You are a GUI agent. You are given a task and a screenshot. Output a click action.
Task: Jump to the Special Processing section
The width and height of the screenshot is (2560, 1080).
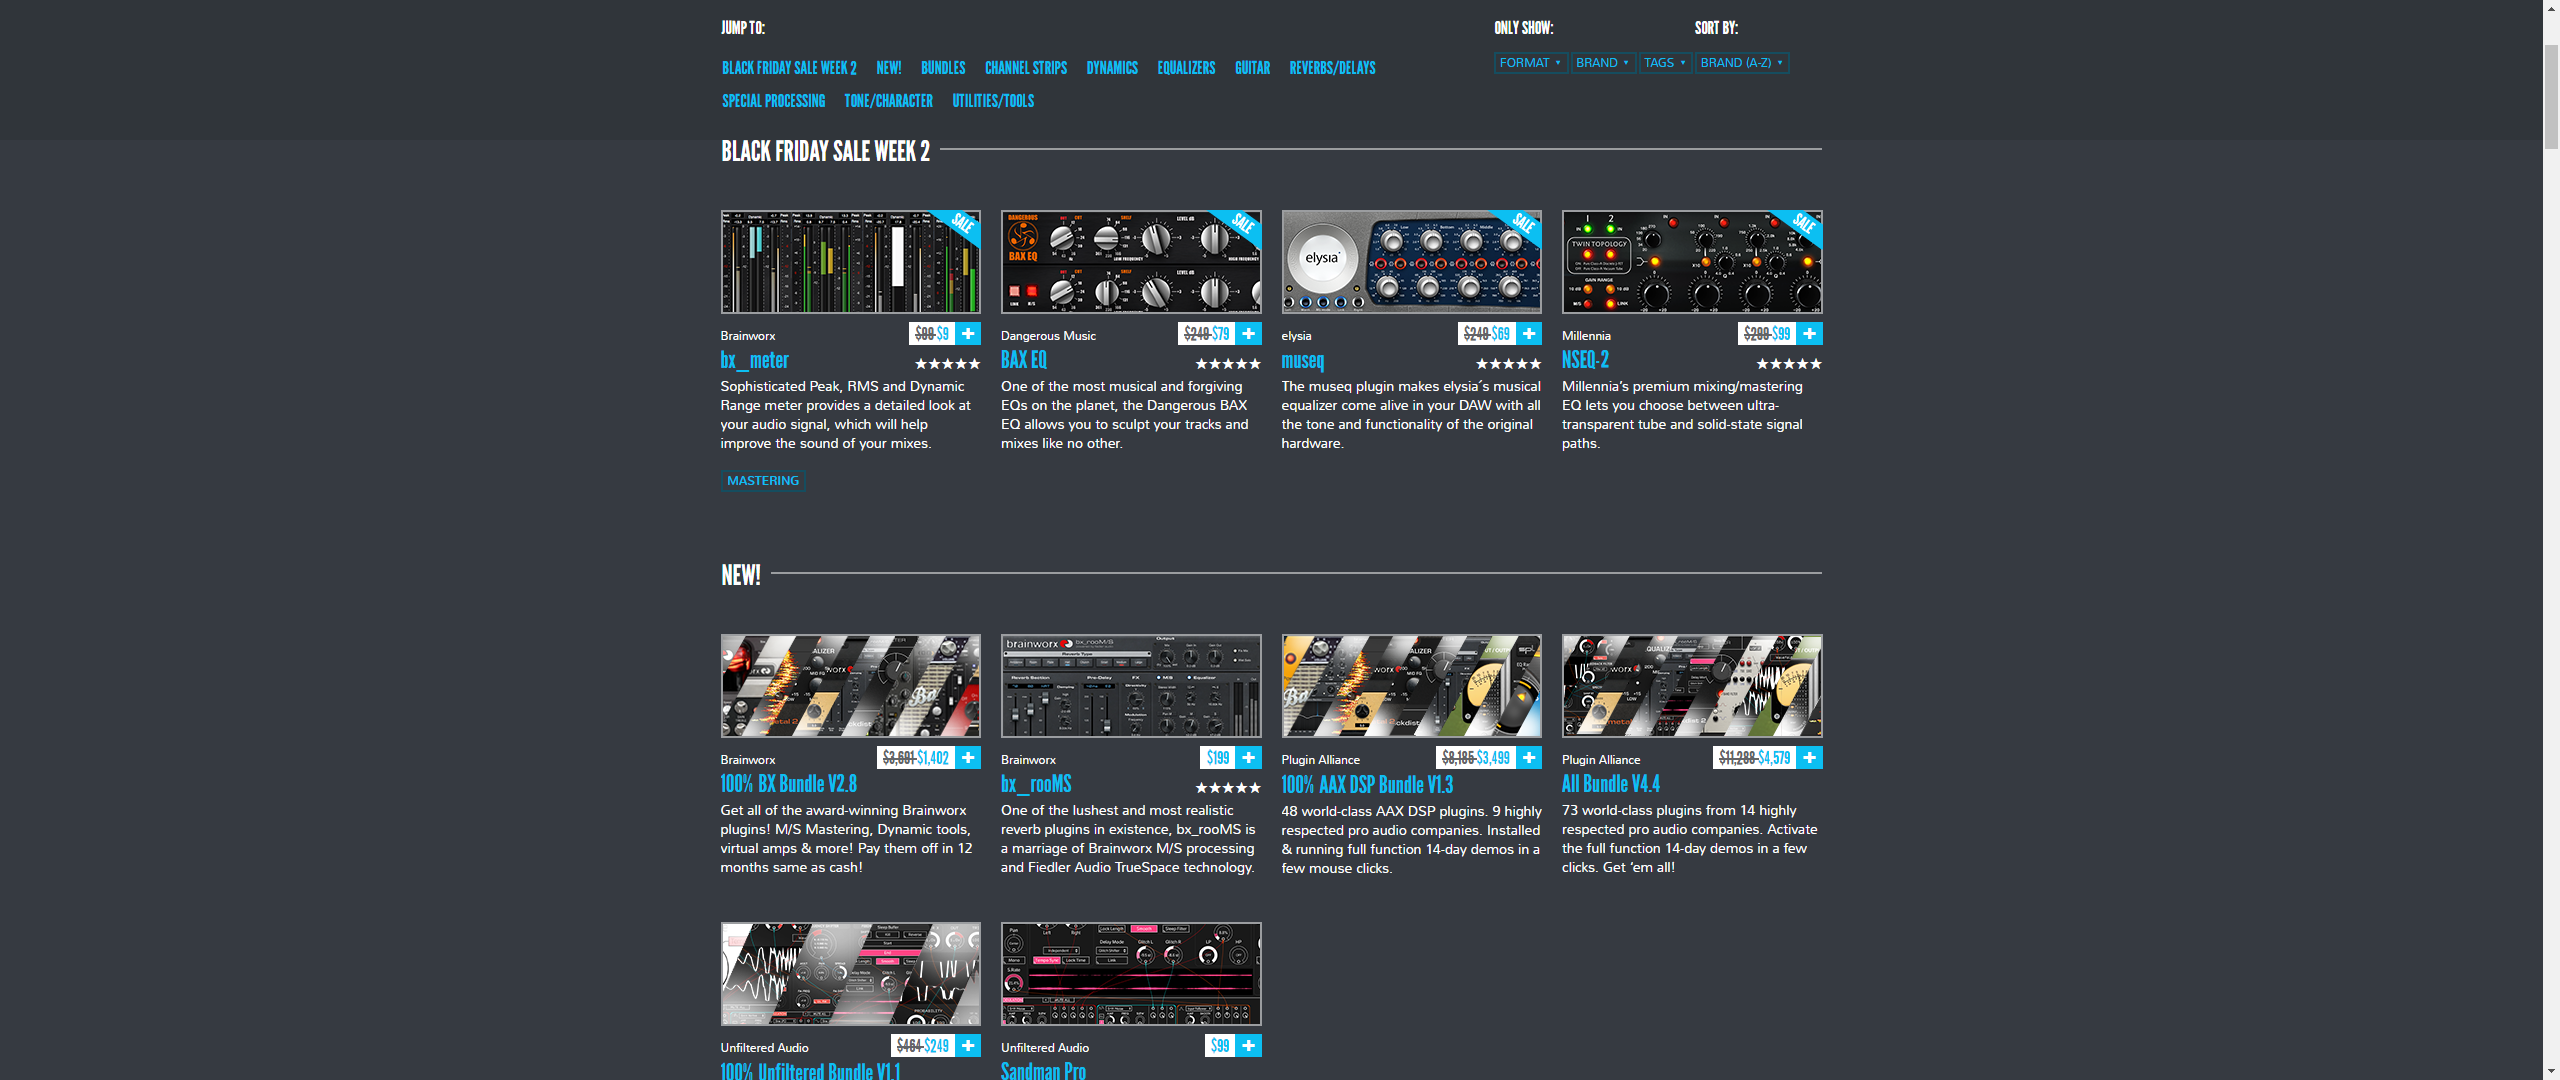pos(773,101)
